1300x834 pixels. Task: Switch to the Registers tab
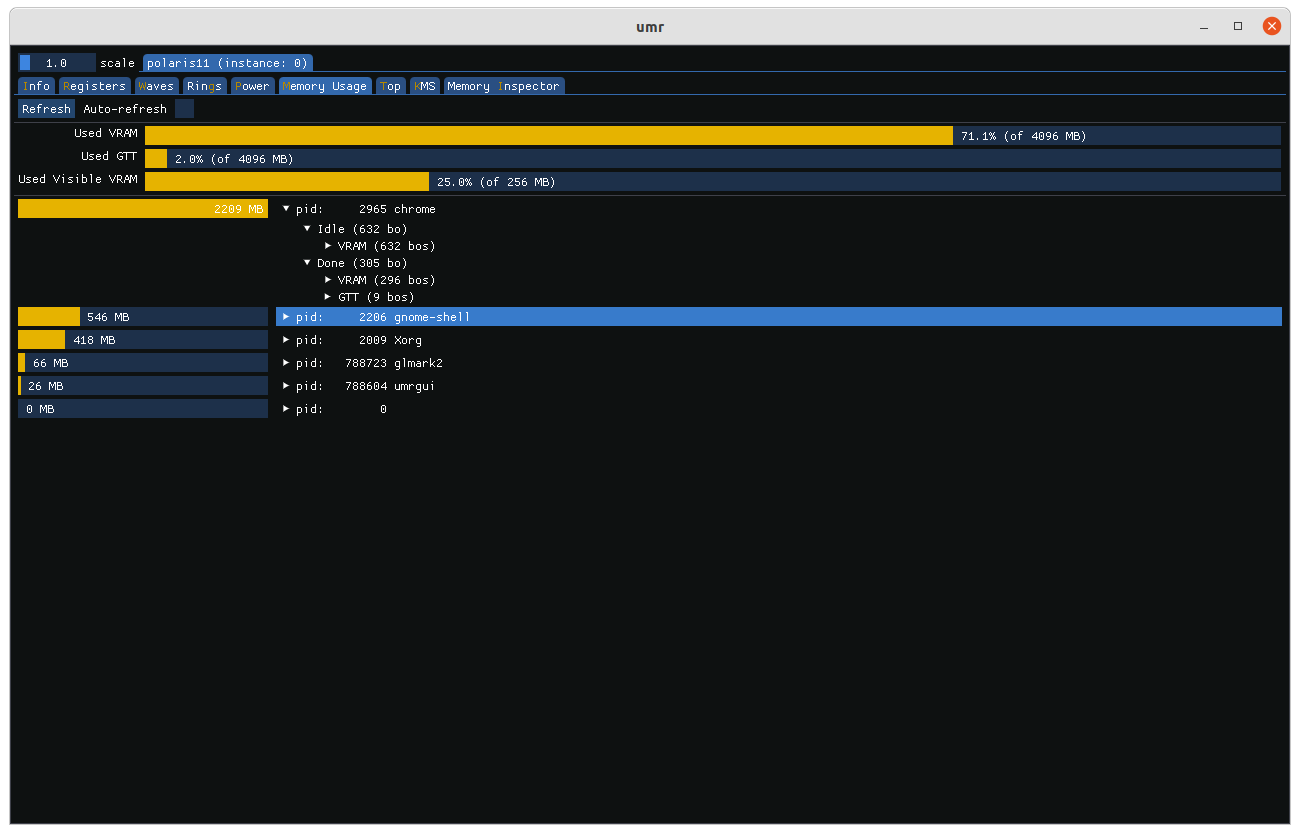click(x=94, y=86)
